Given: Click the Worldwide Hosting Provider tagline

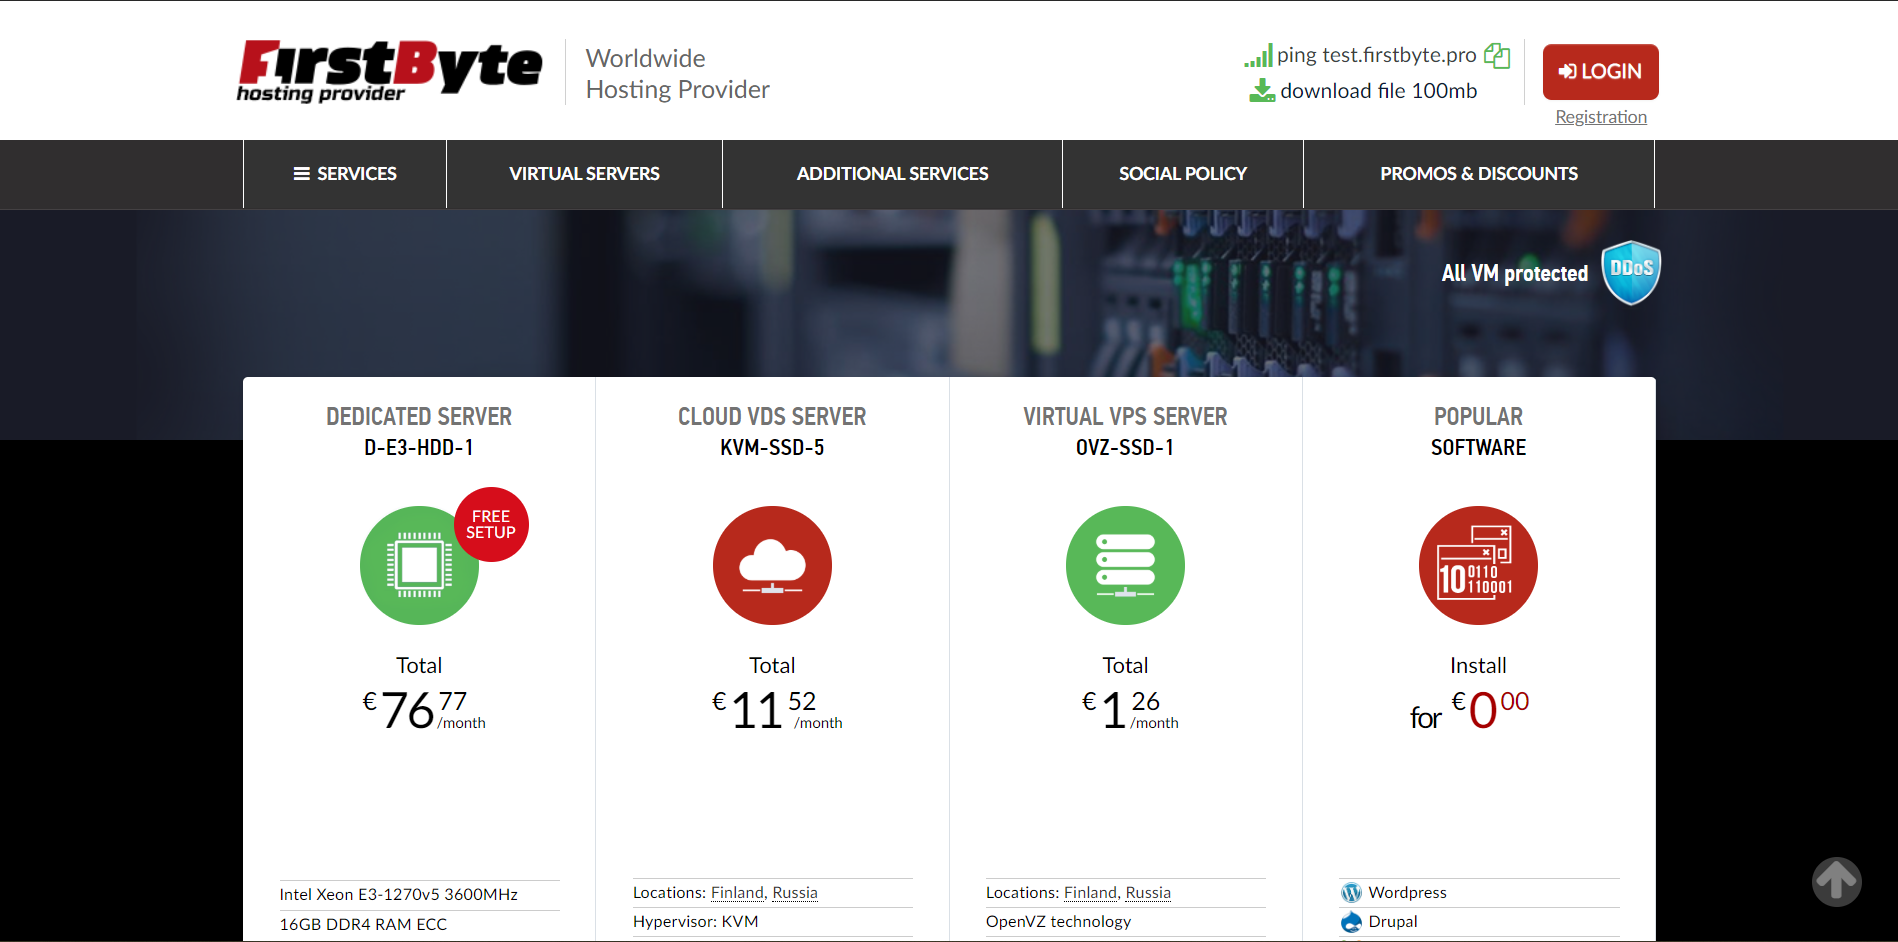Looking at the screenshot, I should click(x=677, y=74).
